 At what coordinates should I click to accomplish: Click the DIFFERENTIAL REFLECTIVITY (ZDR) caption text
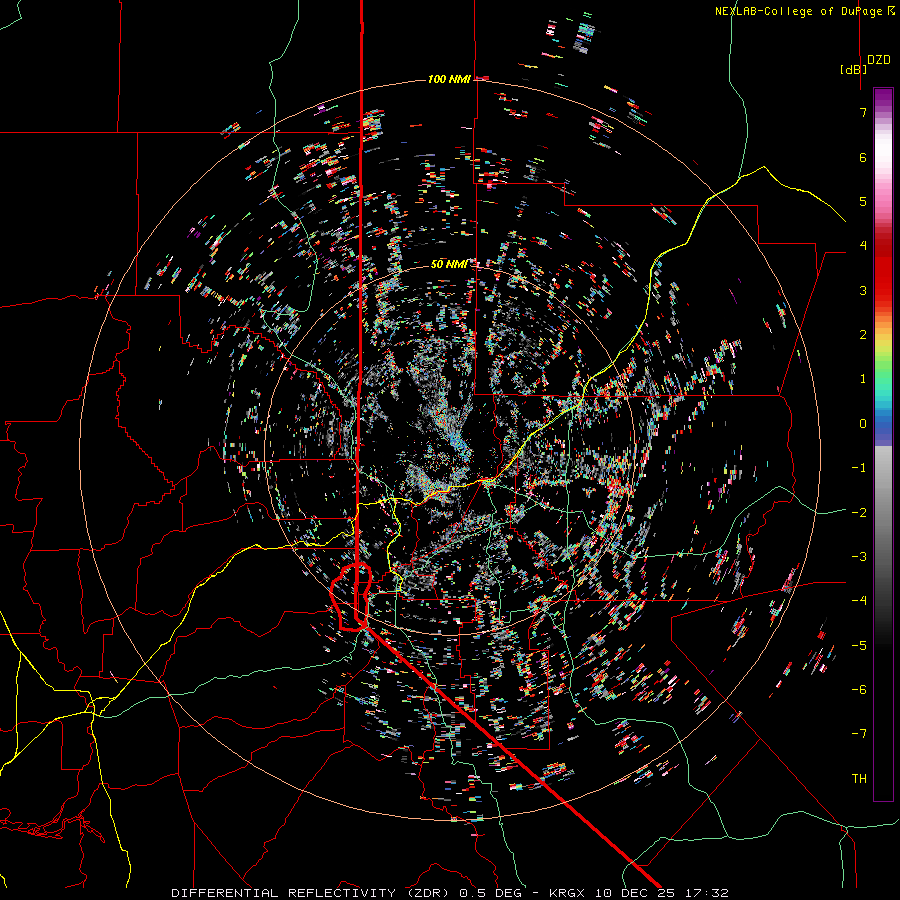click(x=310, y=893)
